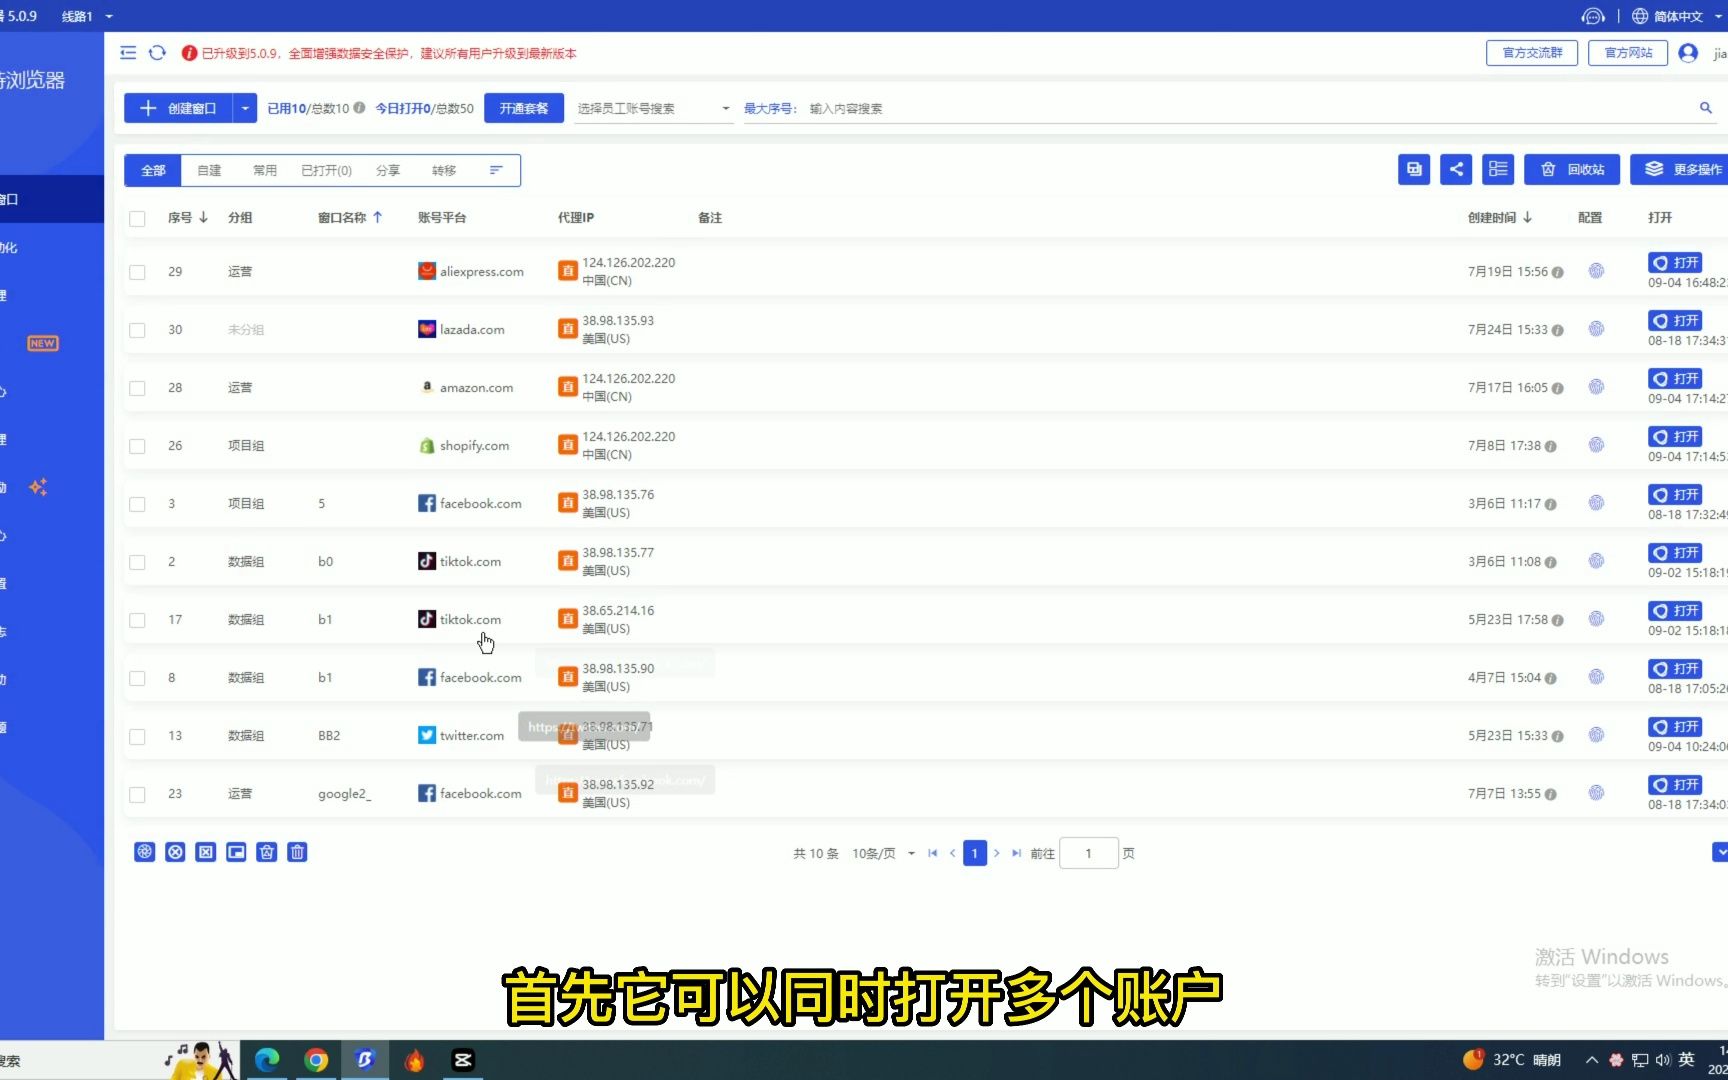Open fingerprint config for row 13

click(x=1596, y=735)
